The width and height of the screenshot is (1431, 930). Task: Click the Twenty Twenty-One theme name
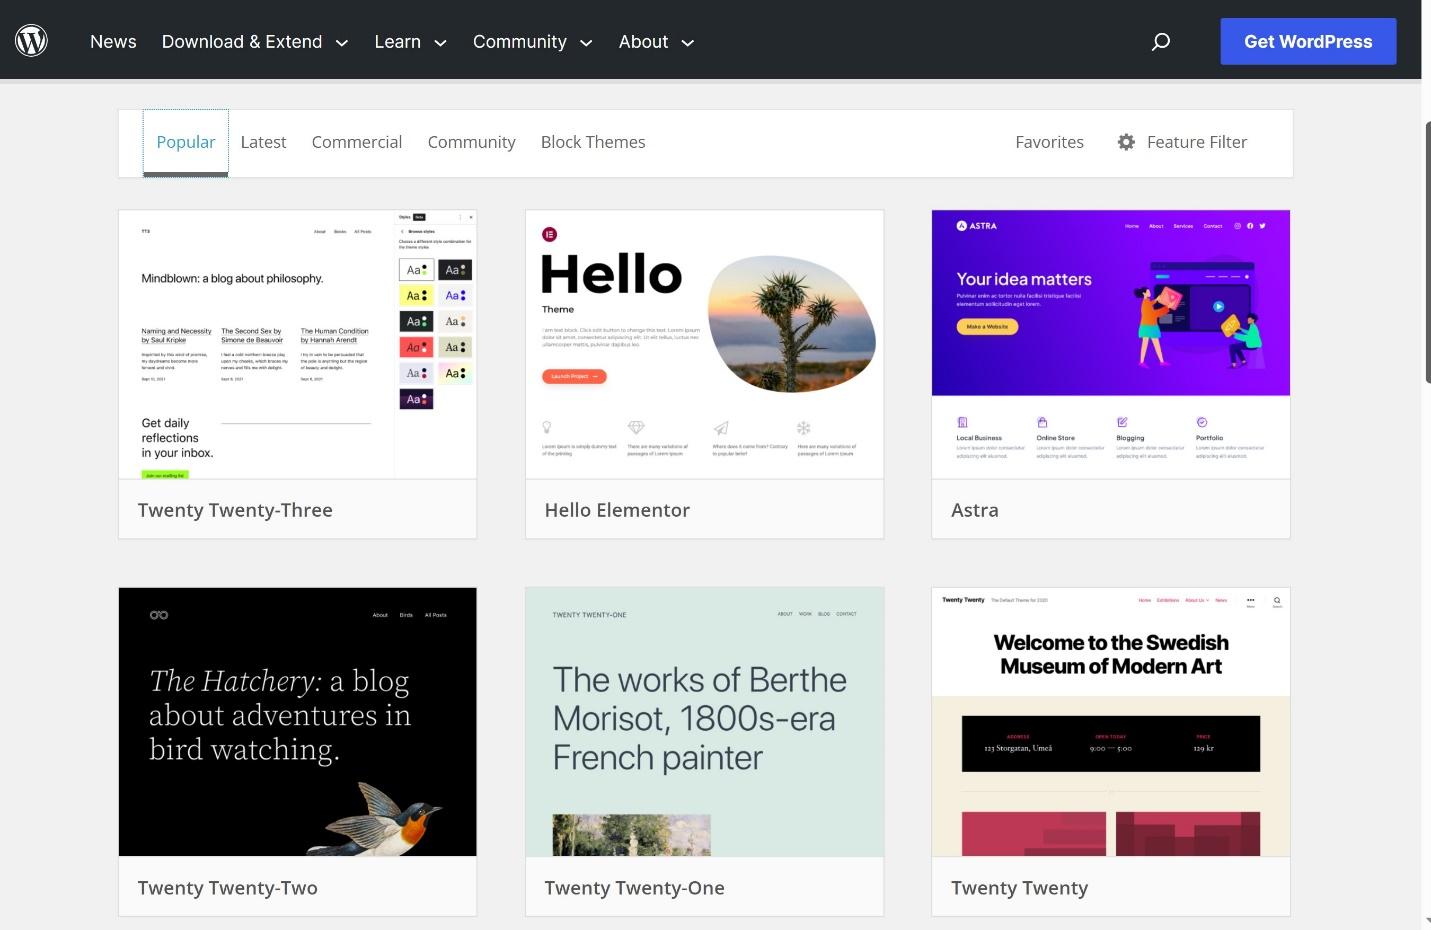tap(635, 888)
